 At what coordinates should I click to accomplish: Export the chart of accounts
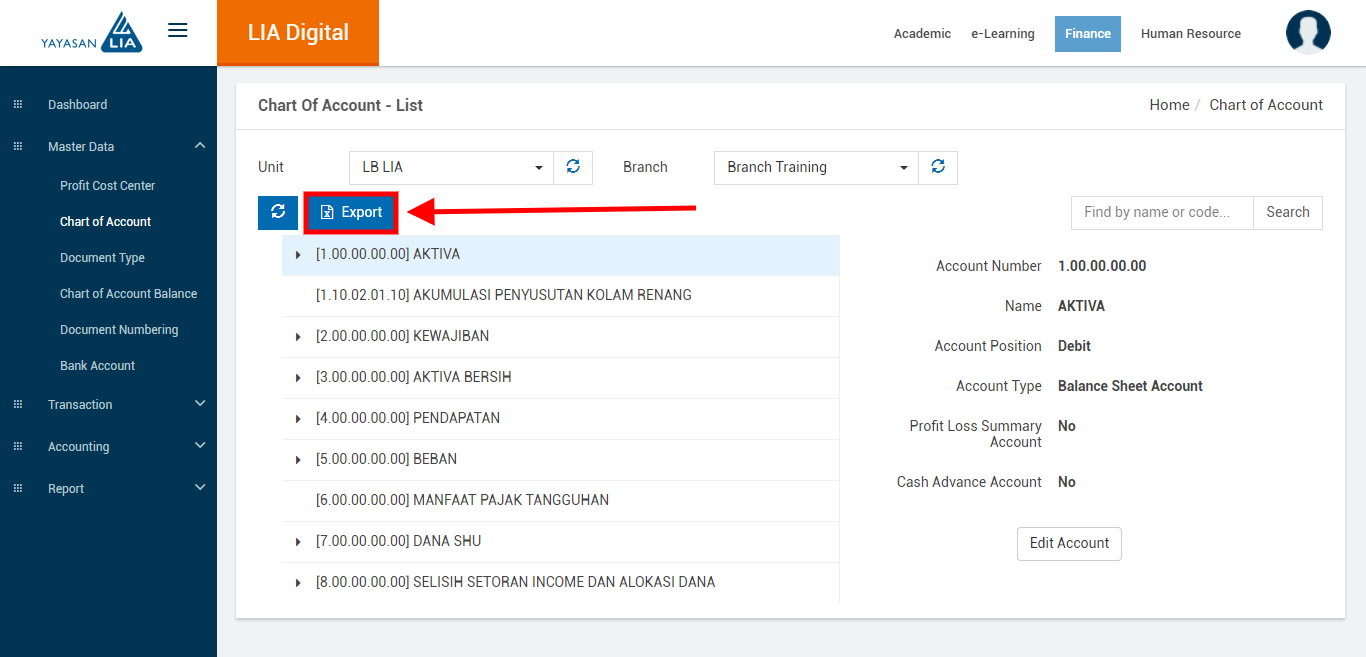pos(351,213)
